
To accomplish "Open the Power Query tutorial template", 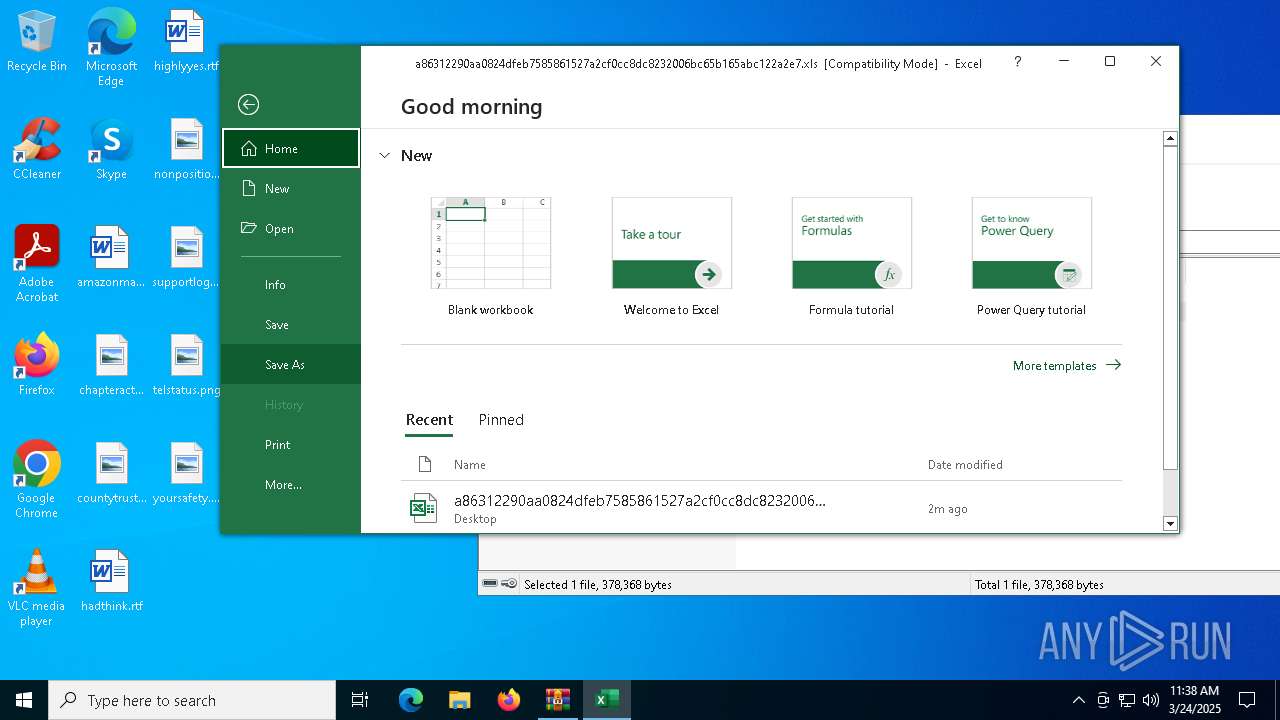I will coord(1031,257).
